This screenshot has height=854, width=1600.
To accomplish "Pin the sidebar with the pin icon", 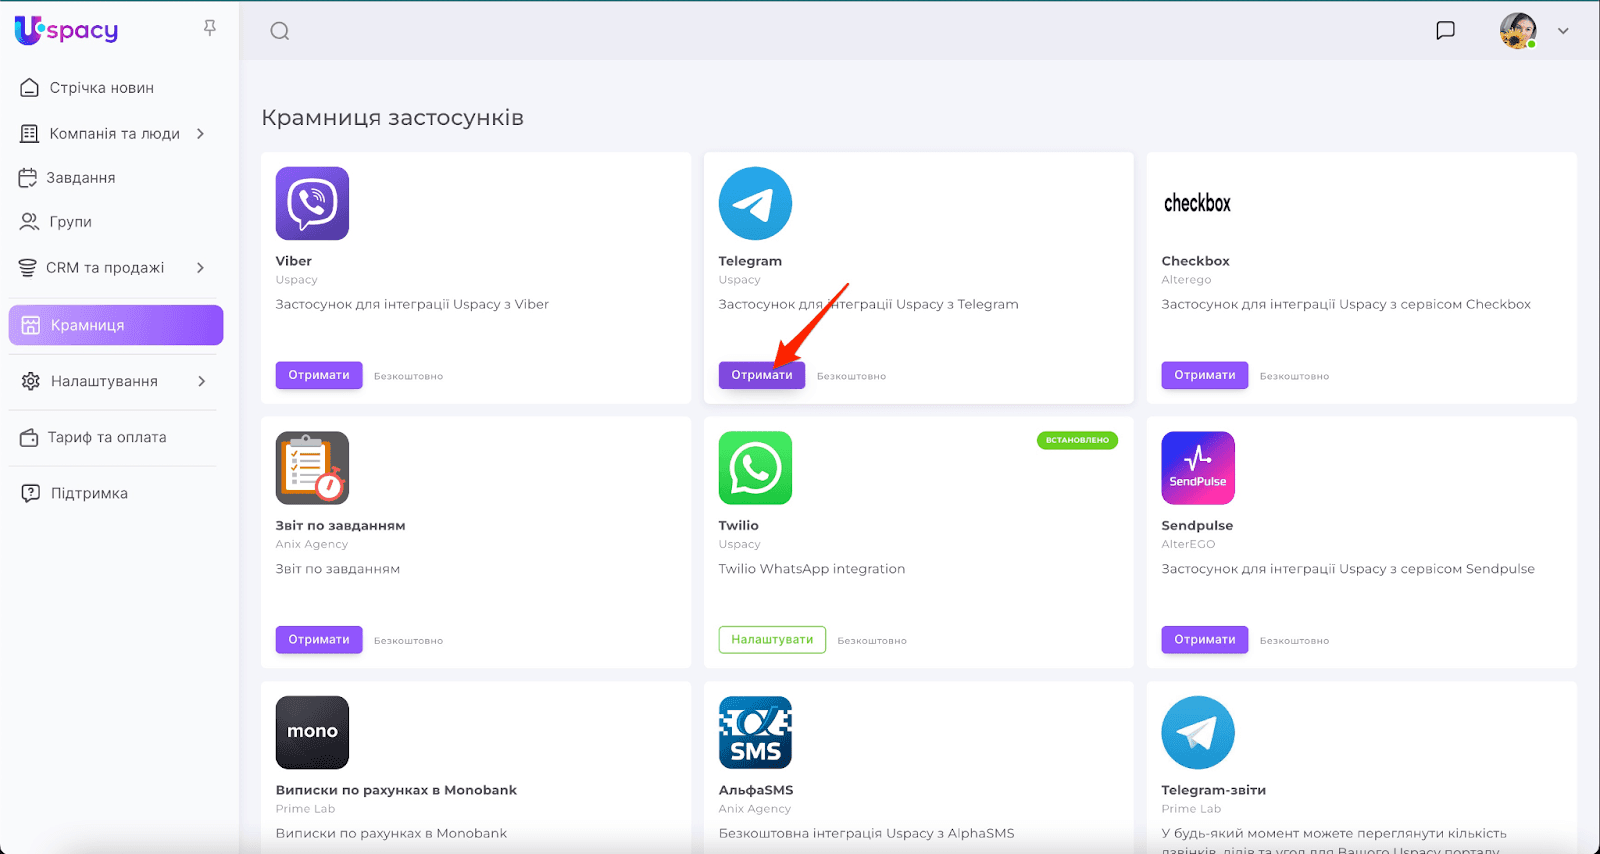I will tap(210, 28).
